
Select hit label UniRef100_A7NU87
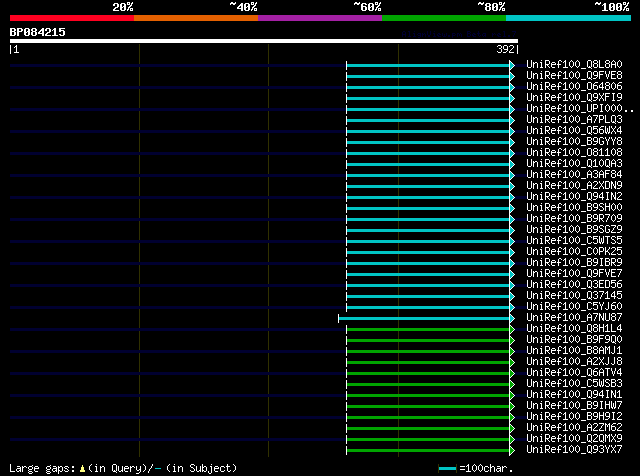[574, 318]
